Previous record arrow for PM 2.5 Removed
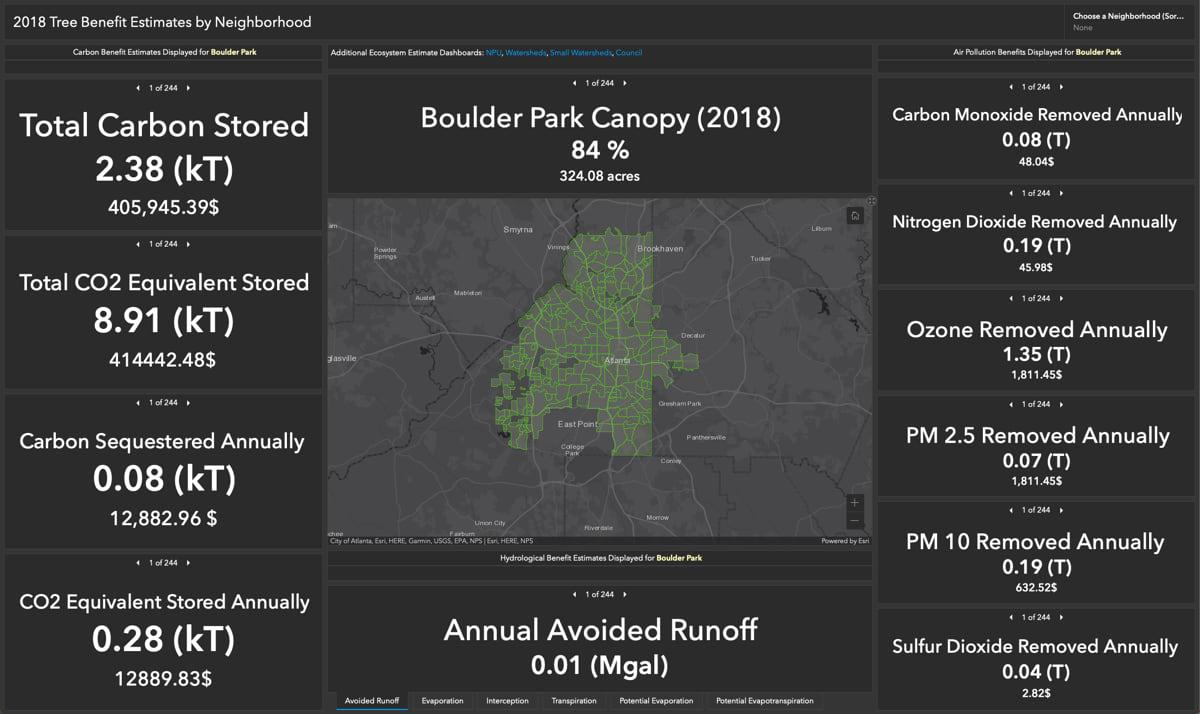The image size is (1200, 714). [1013, 405]
